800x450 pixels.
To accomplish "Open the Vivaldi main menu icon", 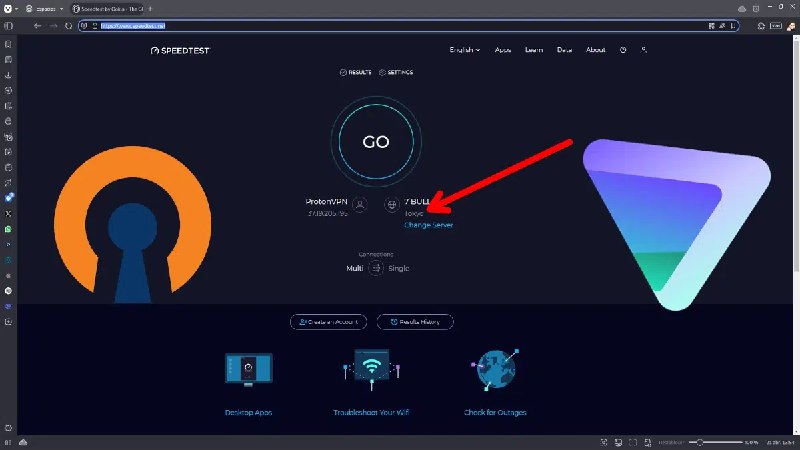I will click(x=8, y=9).
